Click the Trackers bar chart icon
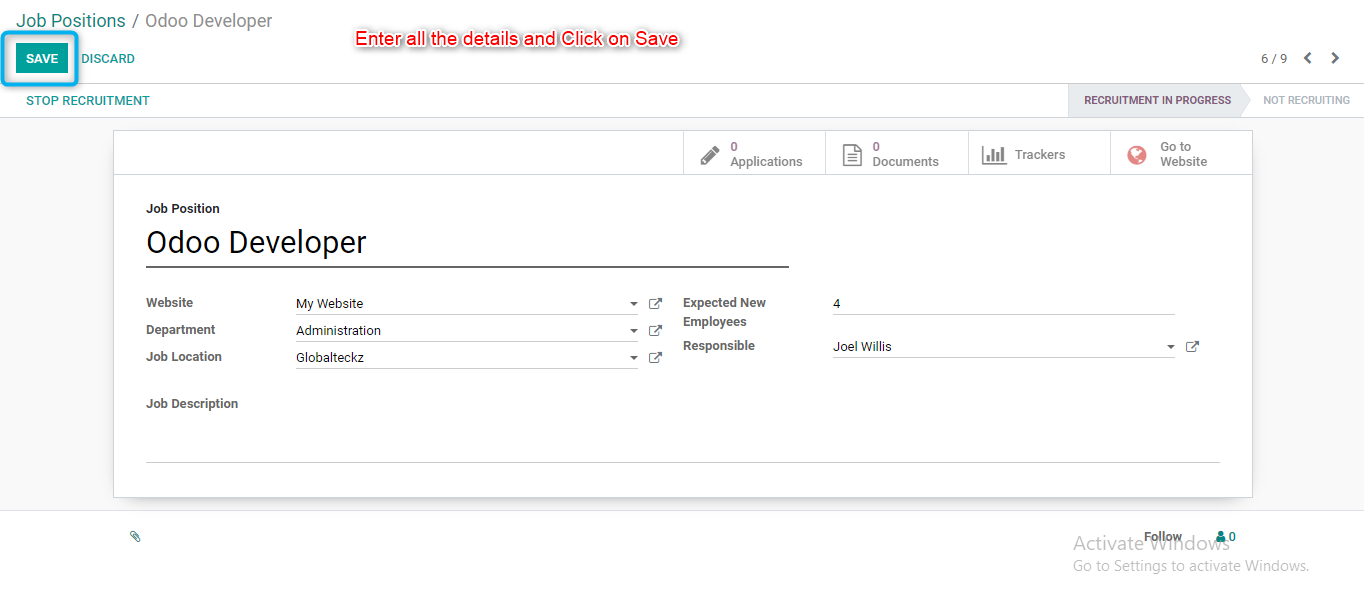The height and width of the screenshot is (606, 1364). [994, 155]
